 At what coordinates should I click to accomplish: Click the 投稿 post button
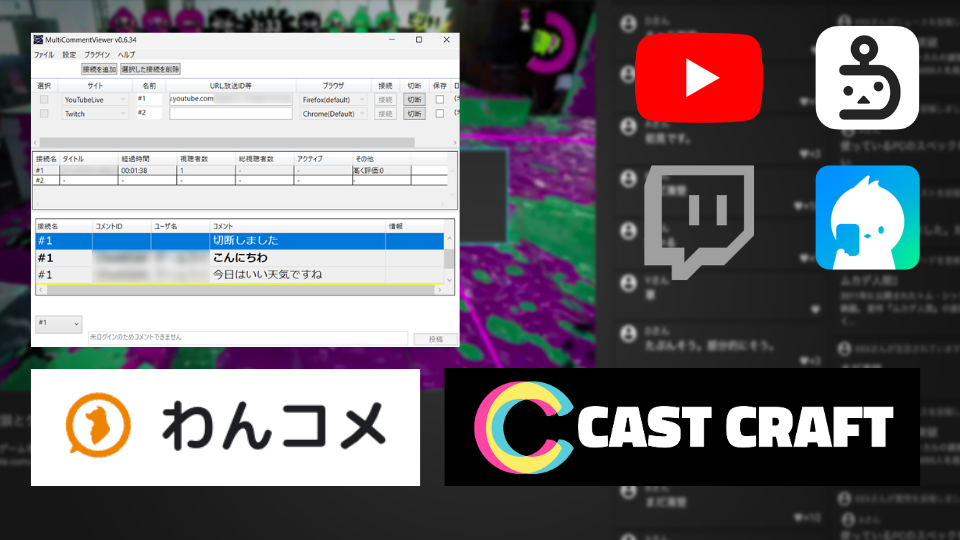435,339
